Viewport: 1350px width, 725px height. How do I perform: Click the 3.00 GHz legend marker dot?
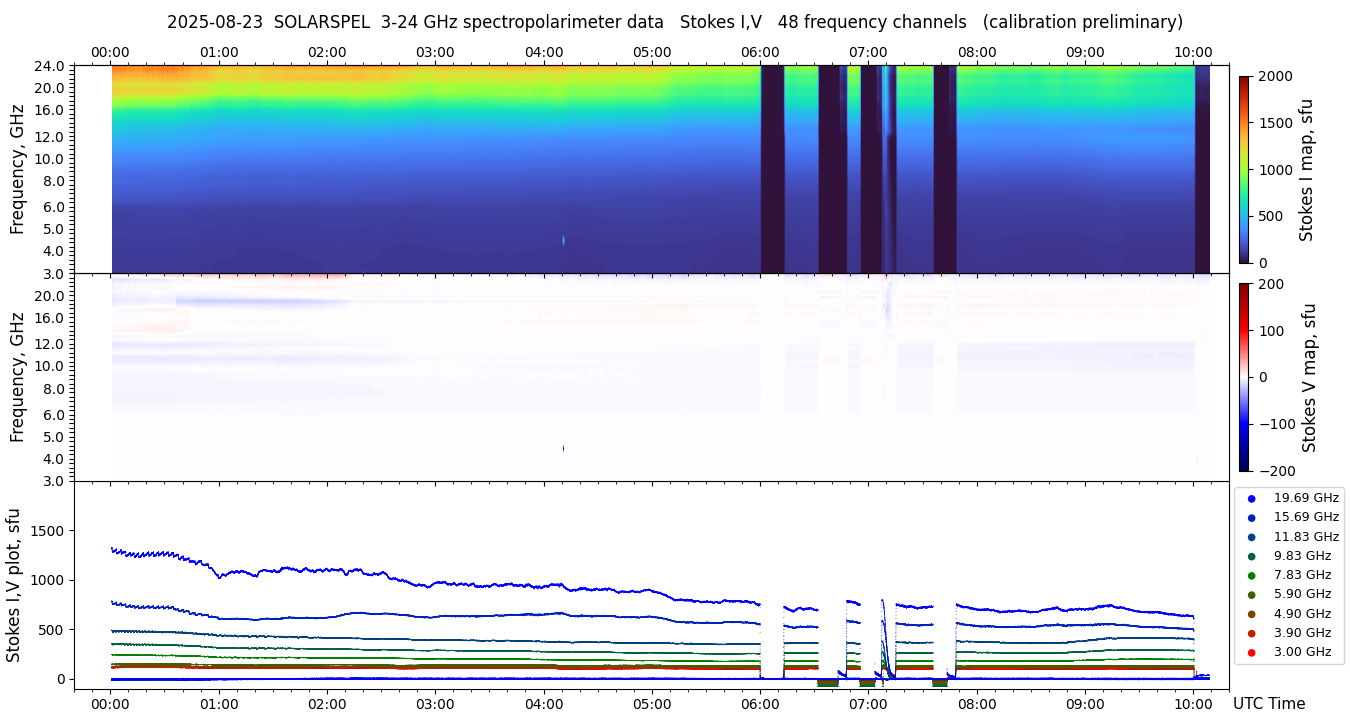click(x=1251, y=652)
